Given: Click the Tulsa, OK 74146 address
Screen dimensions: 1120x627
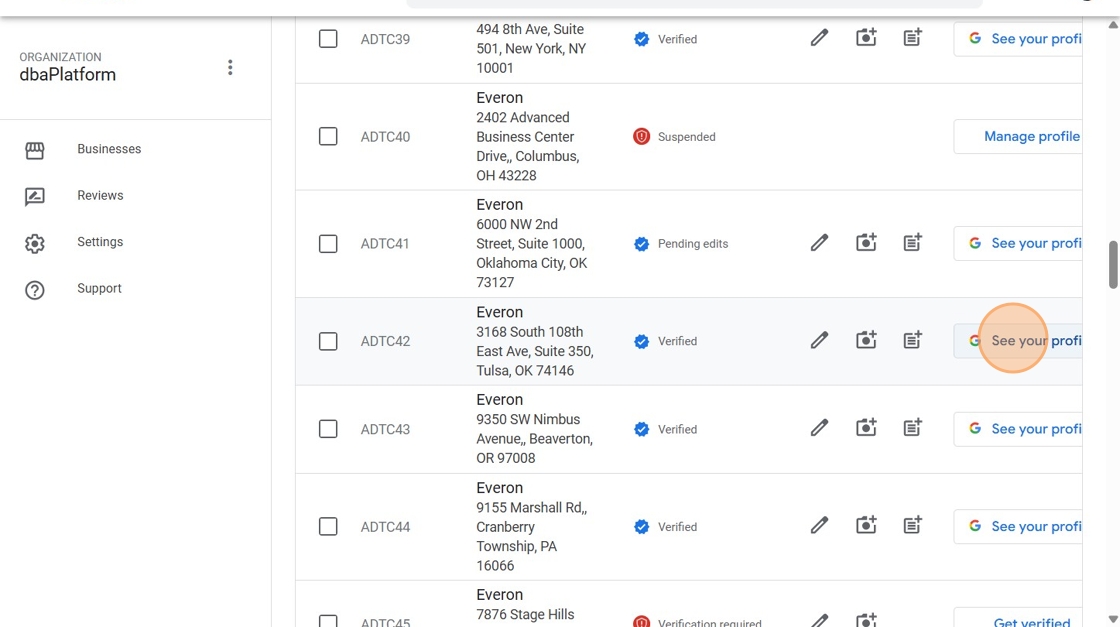Looking at the screenshot, I should 535,351.
